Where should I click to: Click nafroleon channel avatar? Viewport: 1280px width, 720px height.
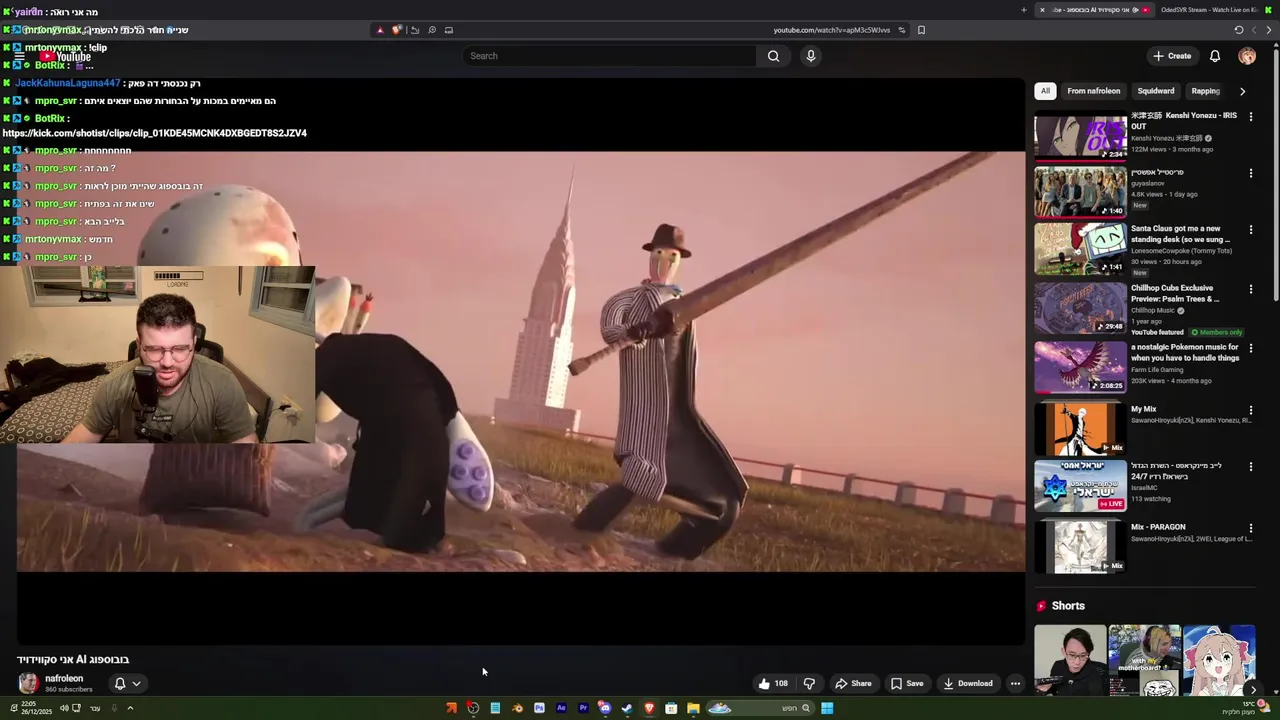pyautogui.click(x=28, y=683)
